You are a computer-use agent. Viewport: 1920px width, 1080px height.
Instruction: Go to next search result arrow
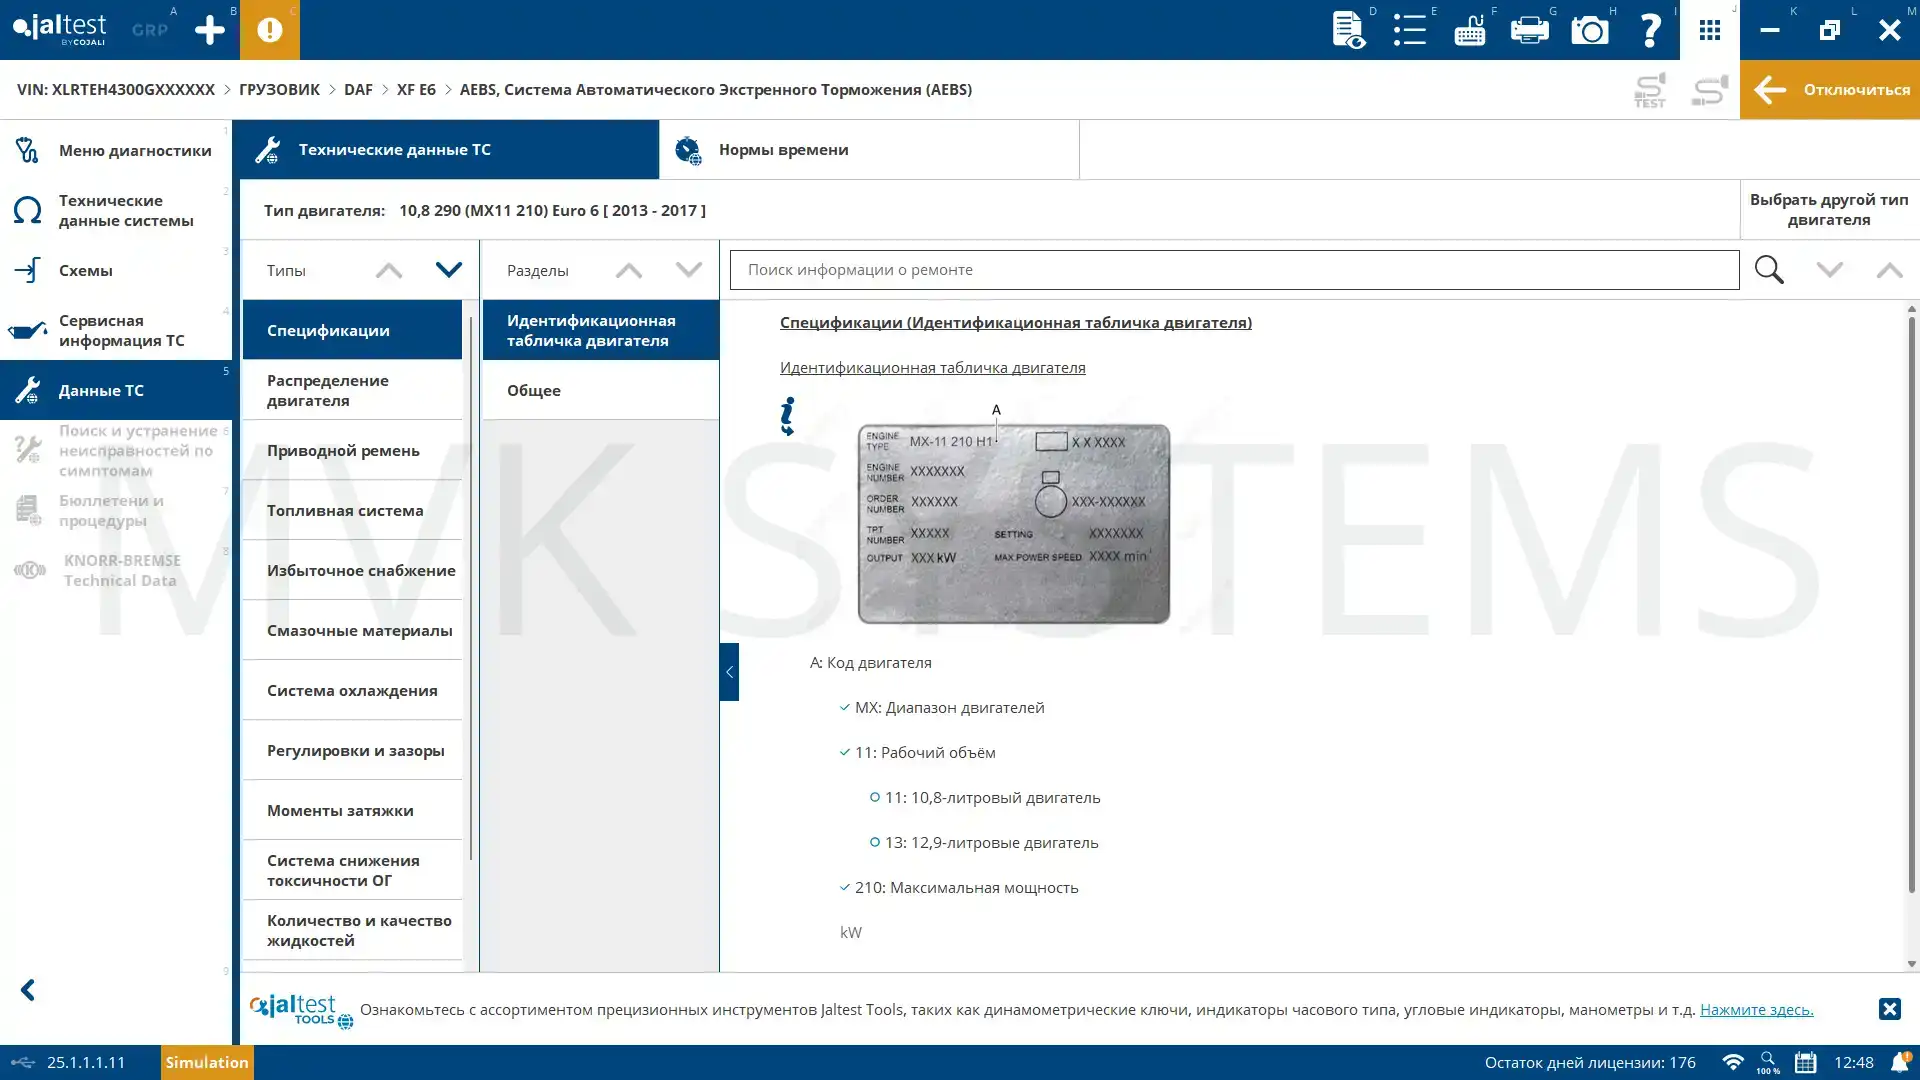(1830, 270)
